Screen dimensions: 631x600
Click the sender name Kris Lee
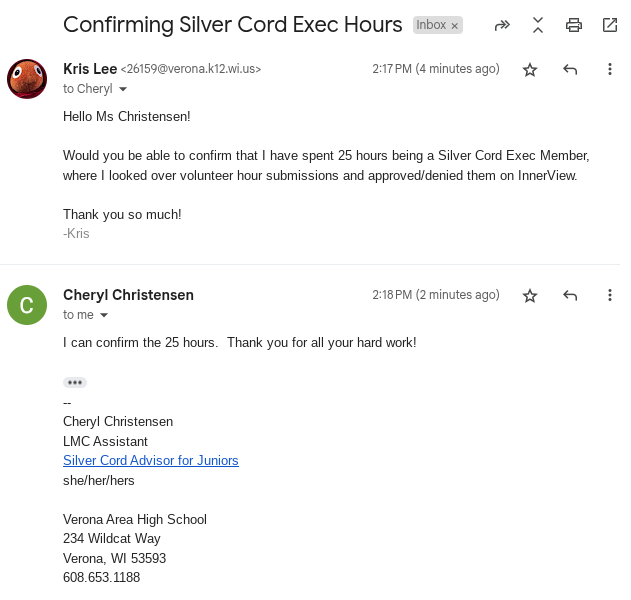point(89,69)
